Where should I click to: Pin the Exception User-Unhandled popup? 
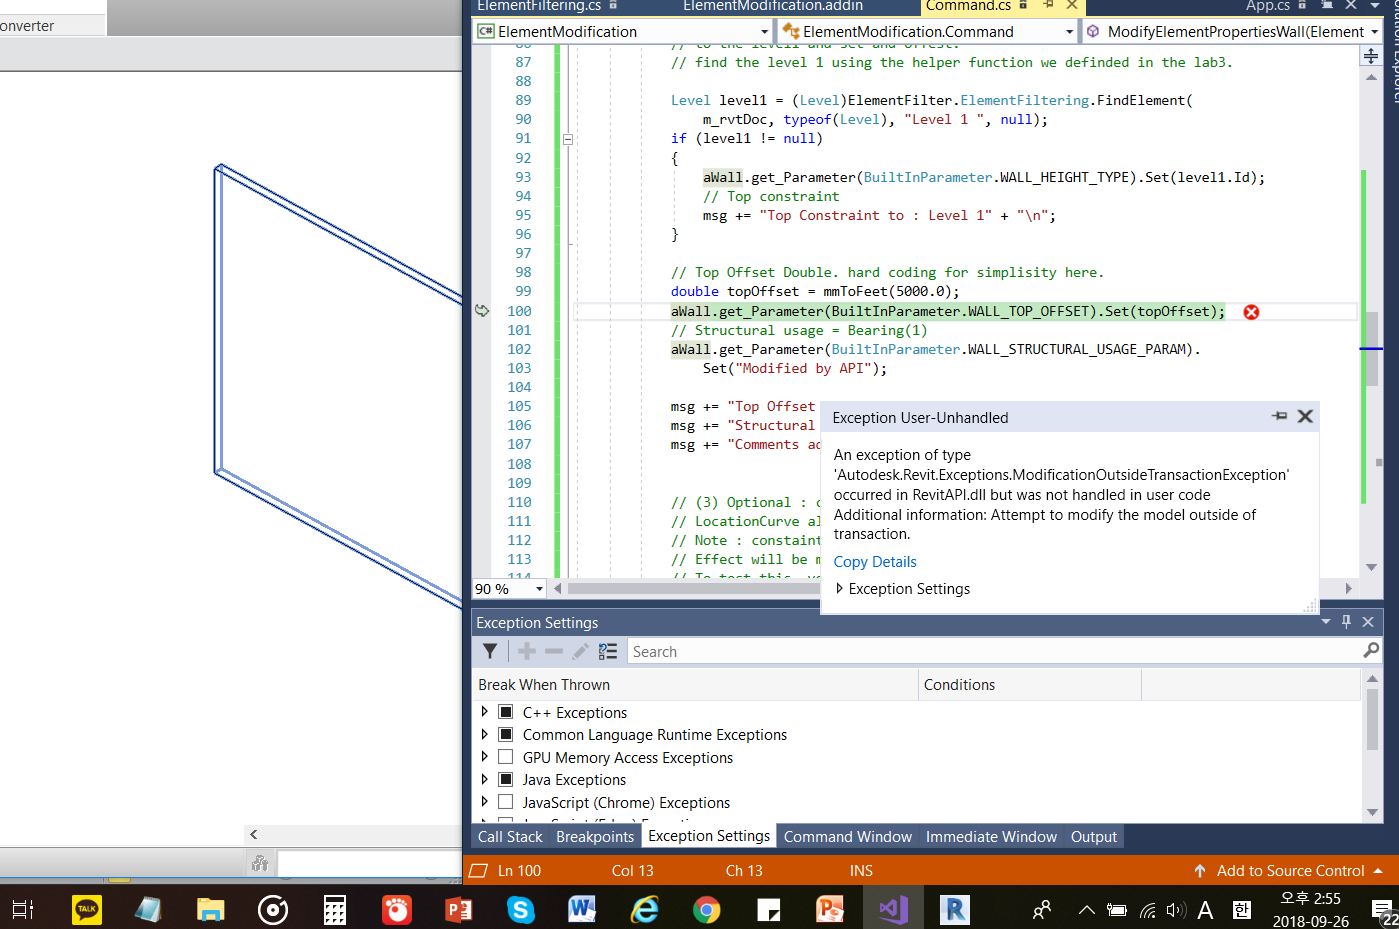(1279, 416)
